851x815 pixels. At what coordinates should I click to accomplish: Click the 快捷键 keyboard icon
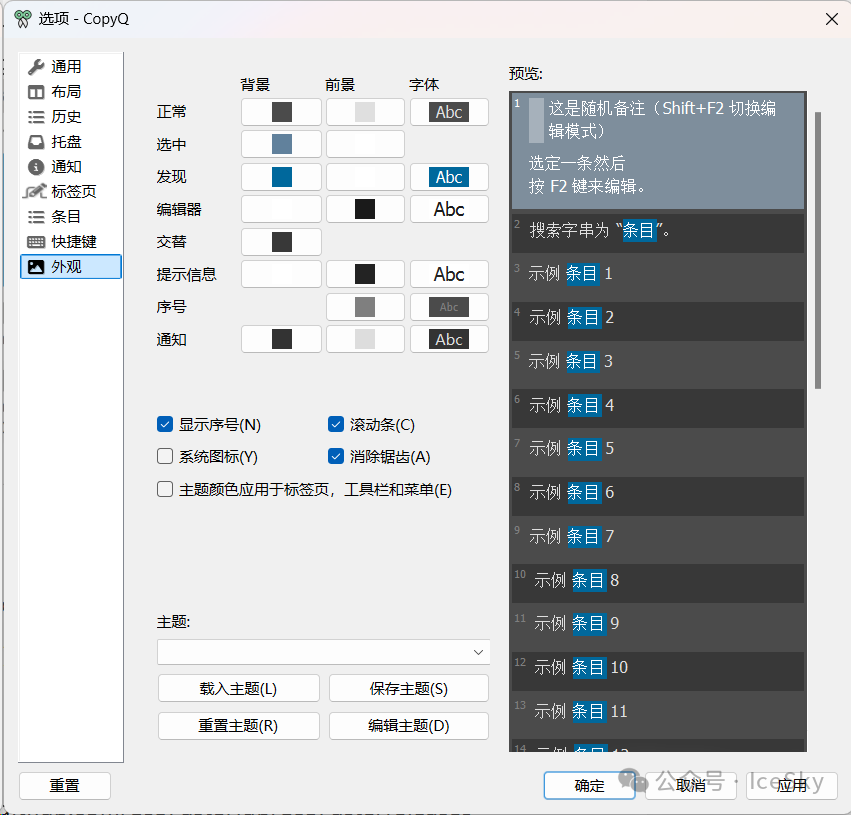(36, 242)
